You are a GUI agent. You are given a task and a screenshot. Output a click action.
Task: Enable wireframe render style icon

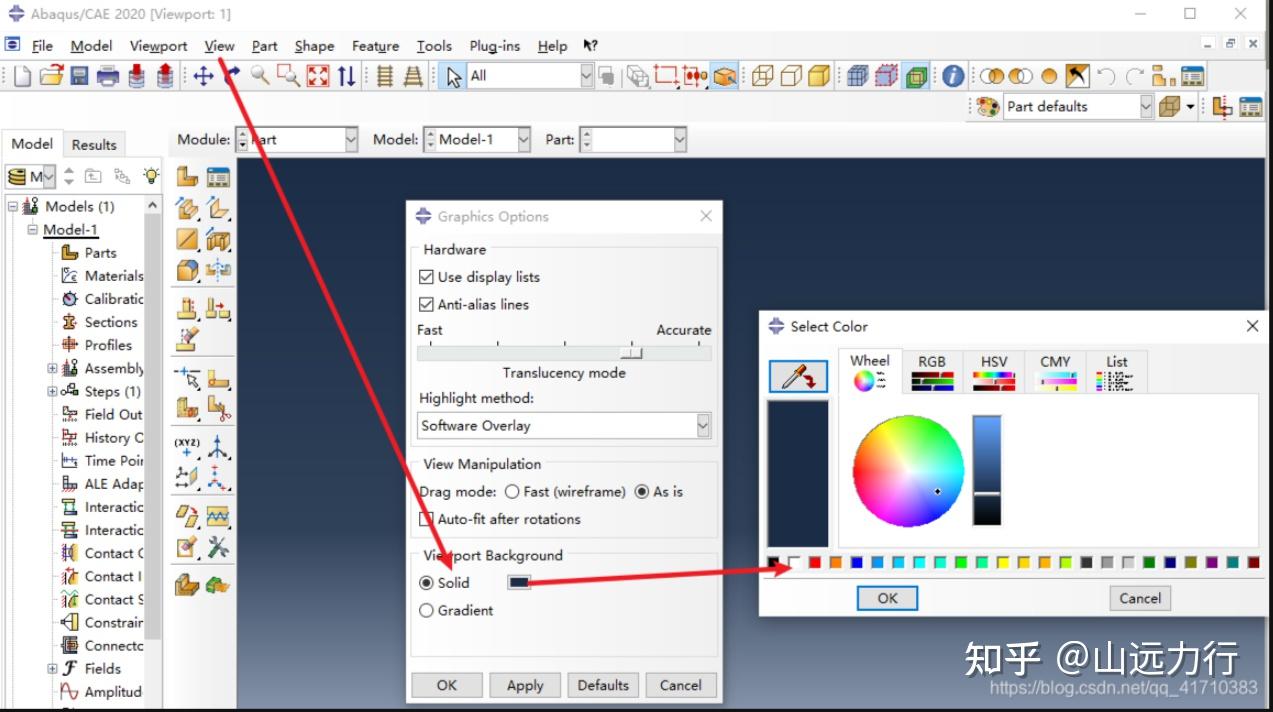coord(762,76)
